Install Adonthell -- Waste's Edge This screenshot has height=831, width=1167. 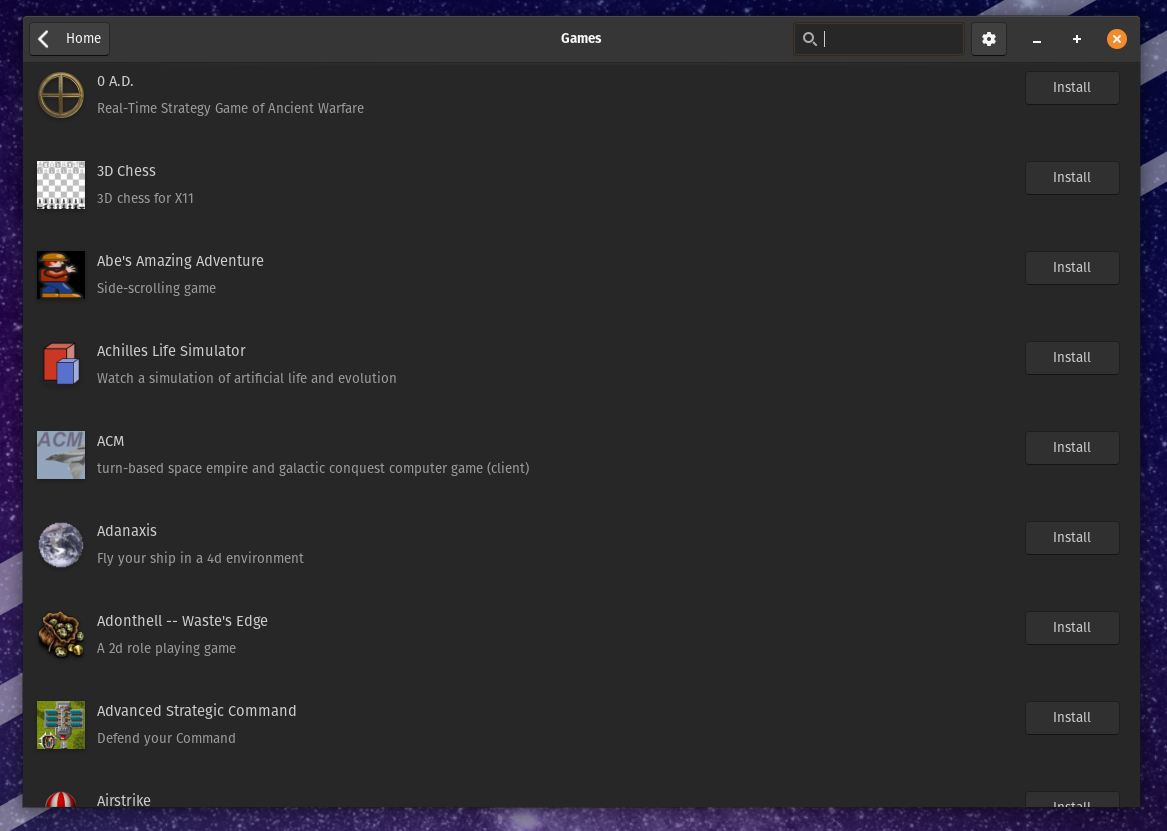point(1071,628)
